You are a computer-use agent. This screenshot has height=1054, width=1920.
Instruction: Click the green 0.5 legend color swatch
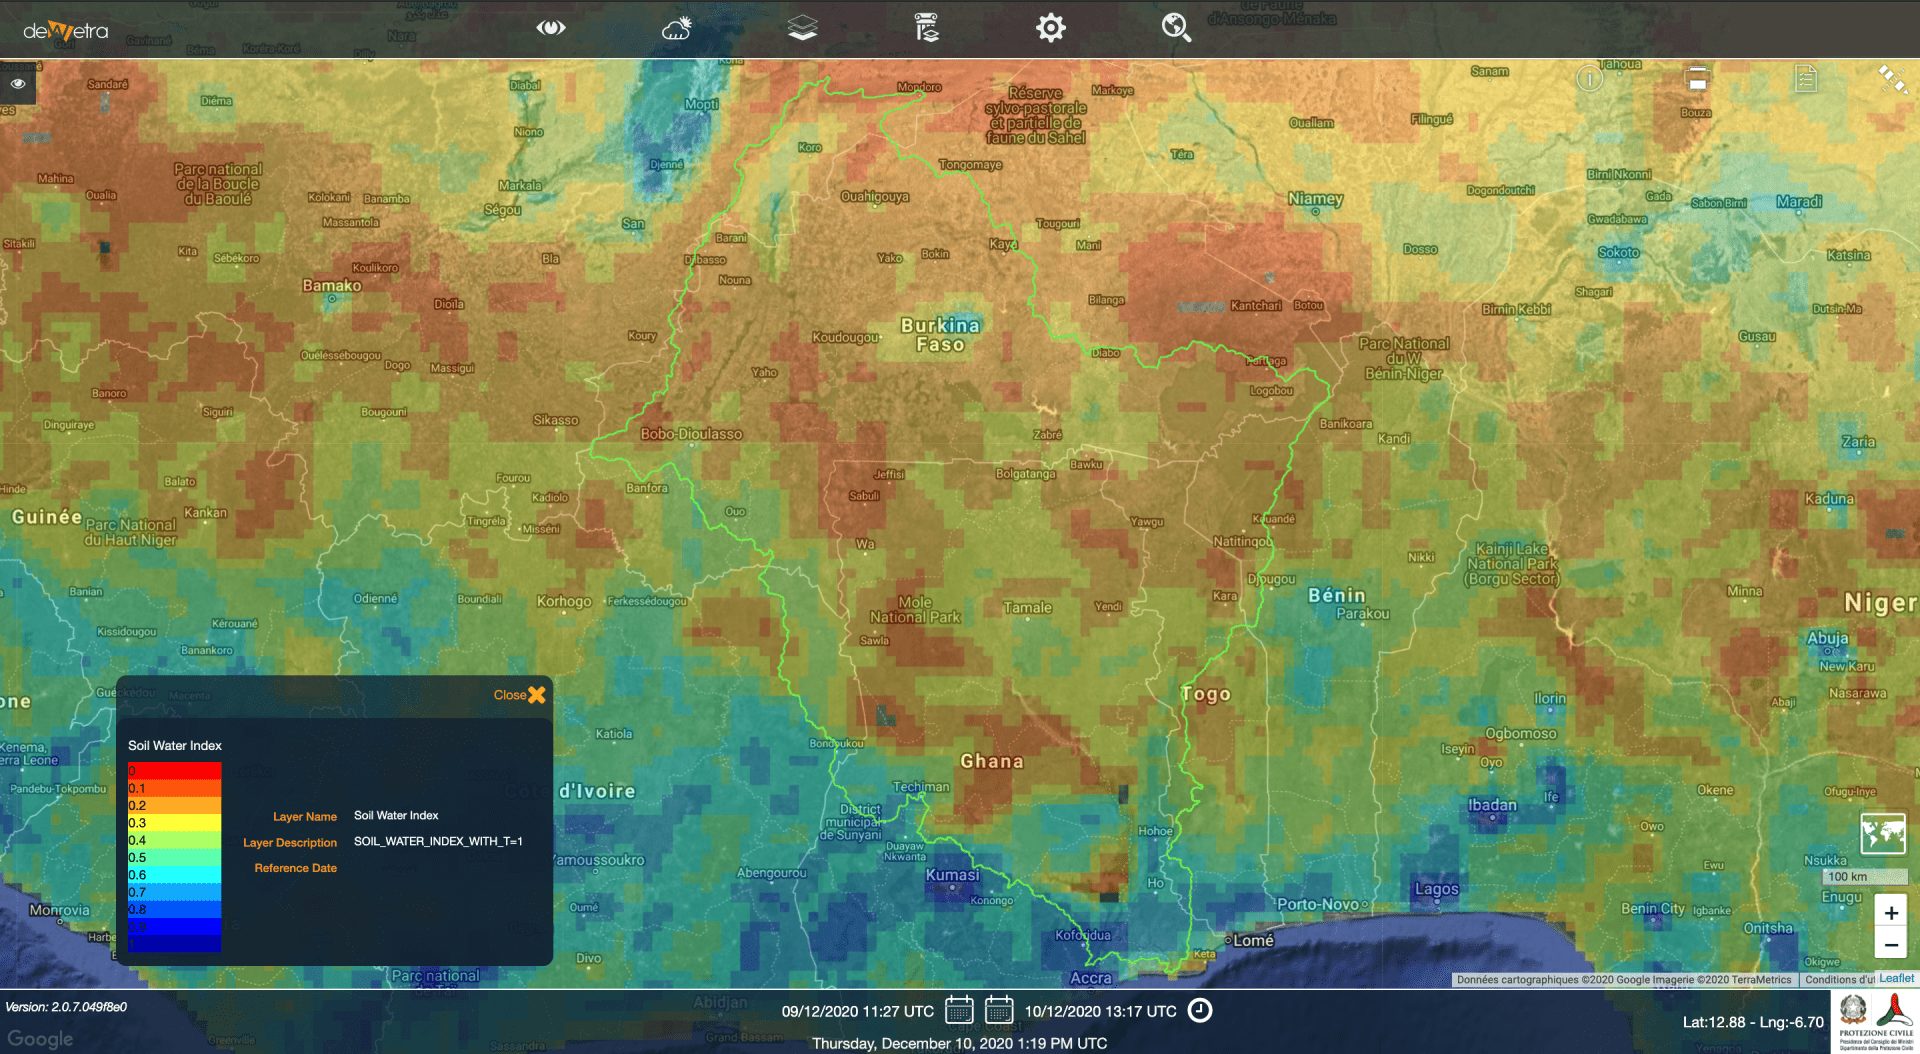tap(175, 858)
